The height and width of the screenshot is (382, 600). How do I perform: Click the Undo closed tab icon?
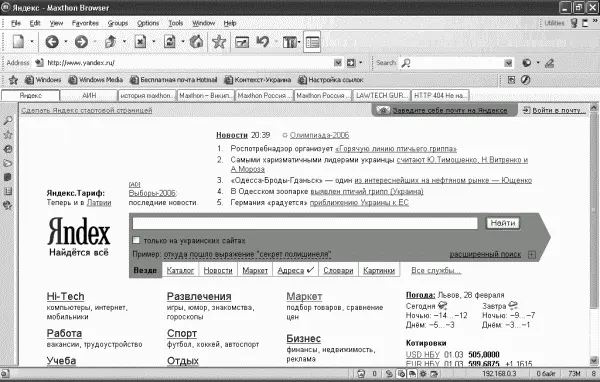click(x=263, y=41)
